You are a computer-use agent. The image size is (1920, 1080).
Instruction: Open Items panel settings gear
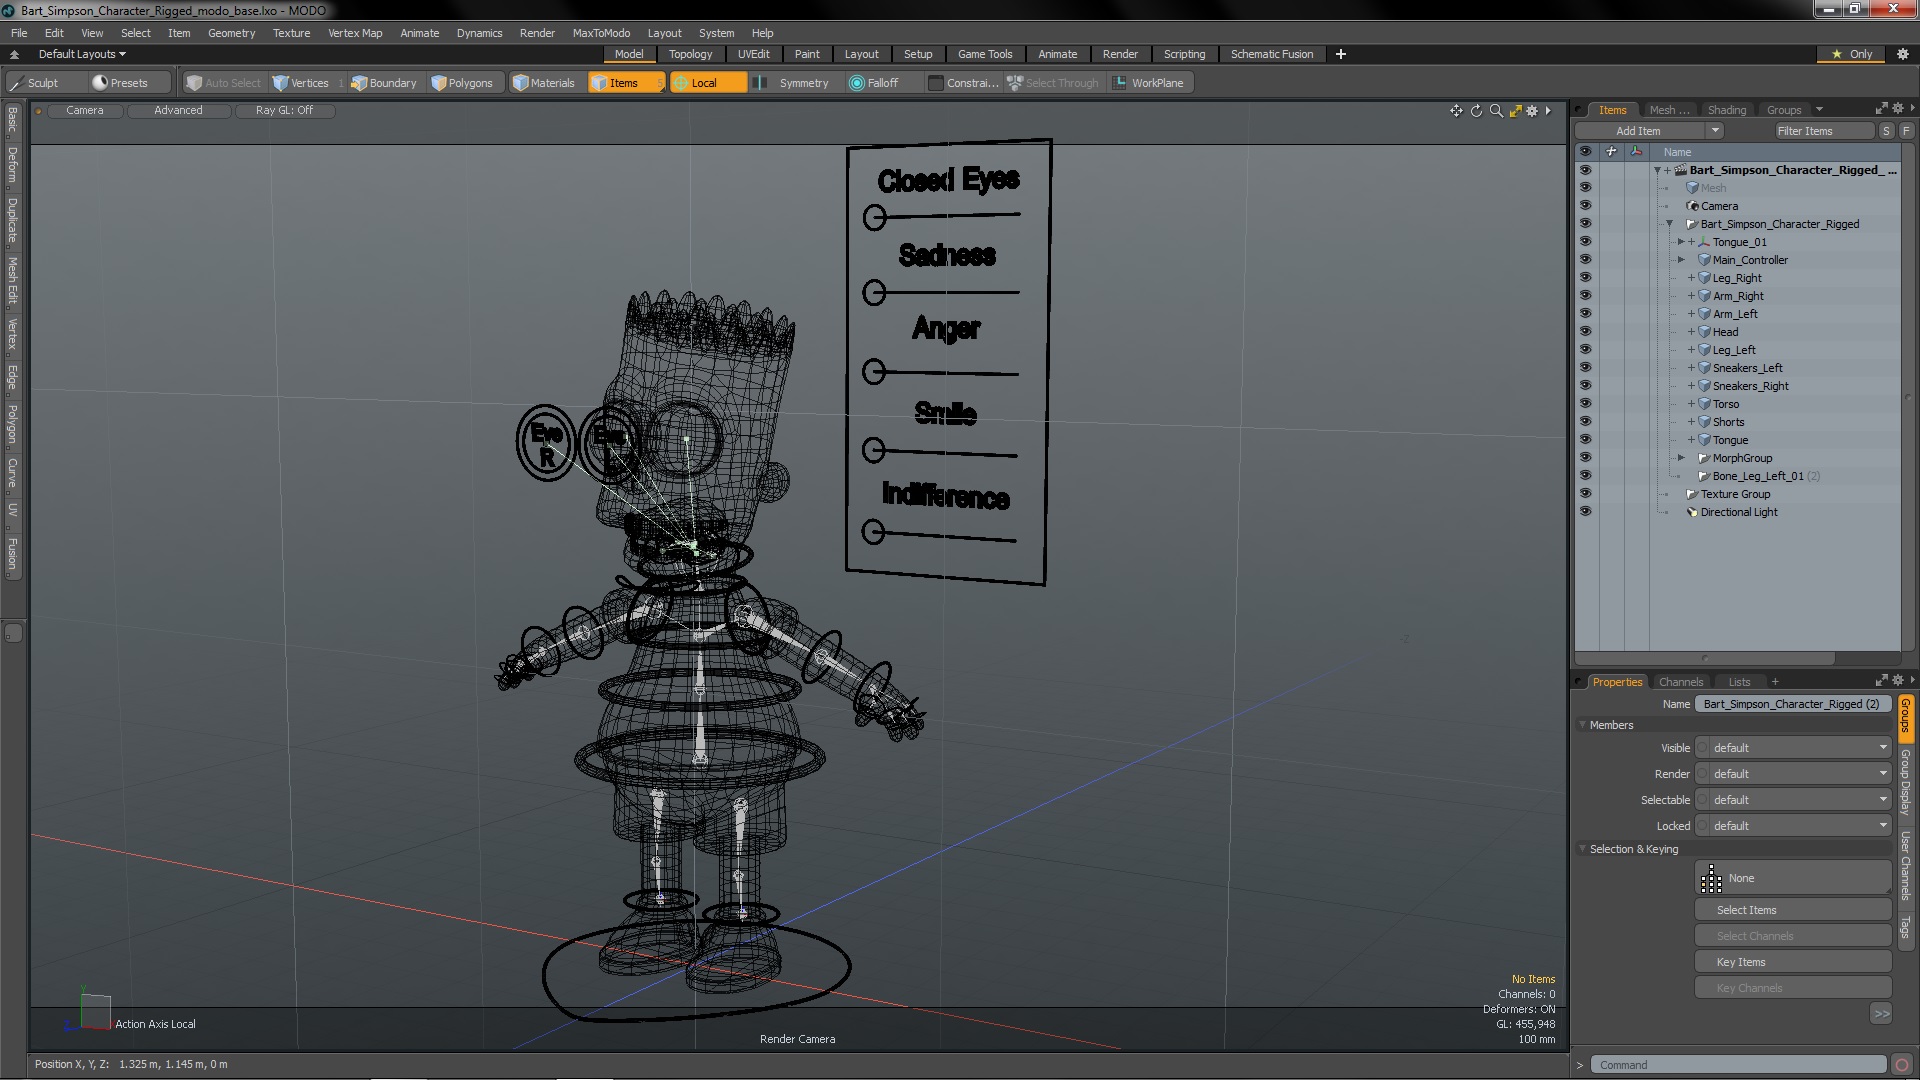click(1898, 108)
